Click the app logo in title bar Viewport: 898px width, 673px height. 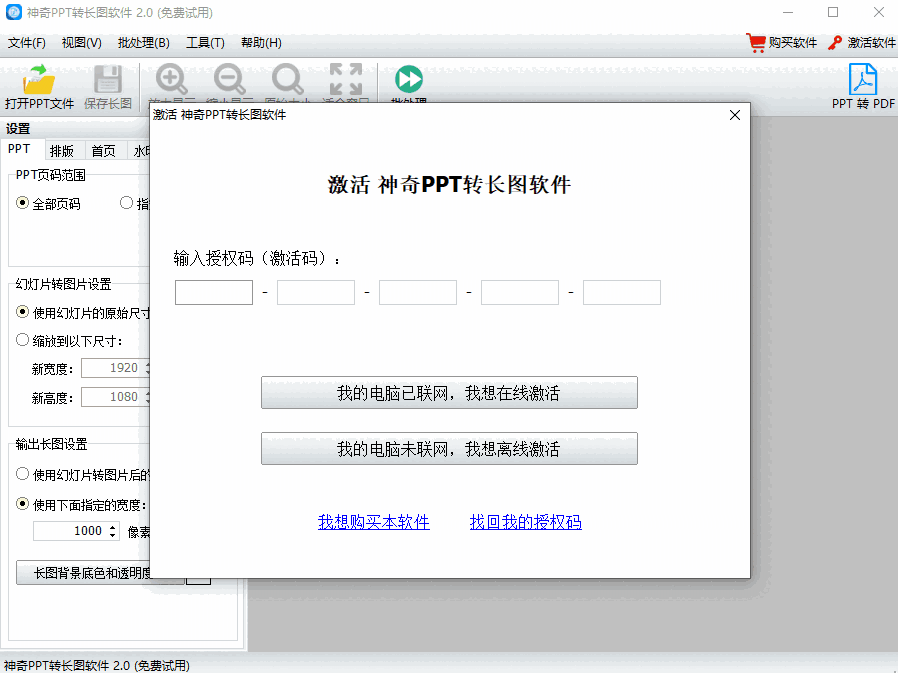pos(13,12)
